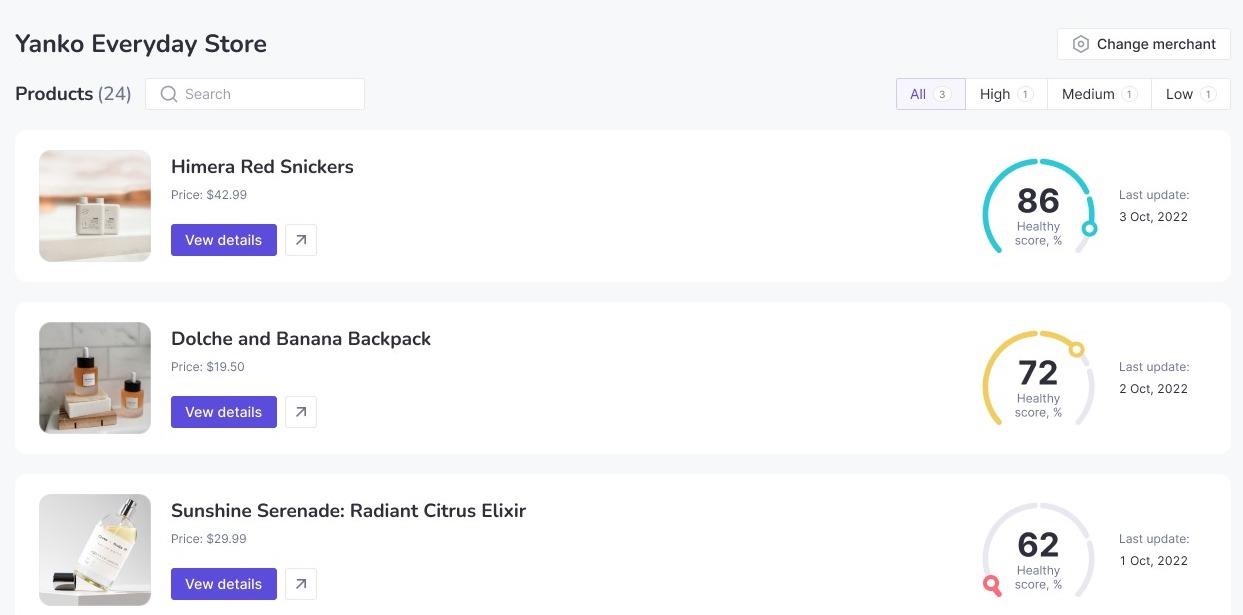The image size is (1243, 615).
Task: Click the Dolche and Banana Backpack thumbnail
Action: tap(95, 378)
